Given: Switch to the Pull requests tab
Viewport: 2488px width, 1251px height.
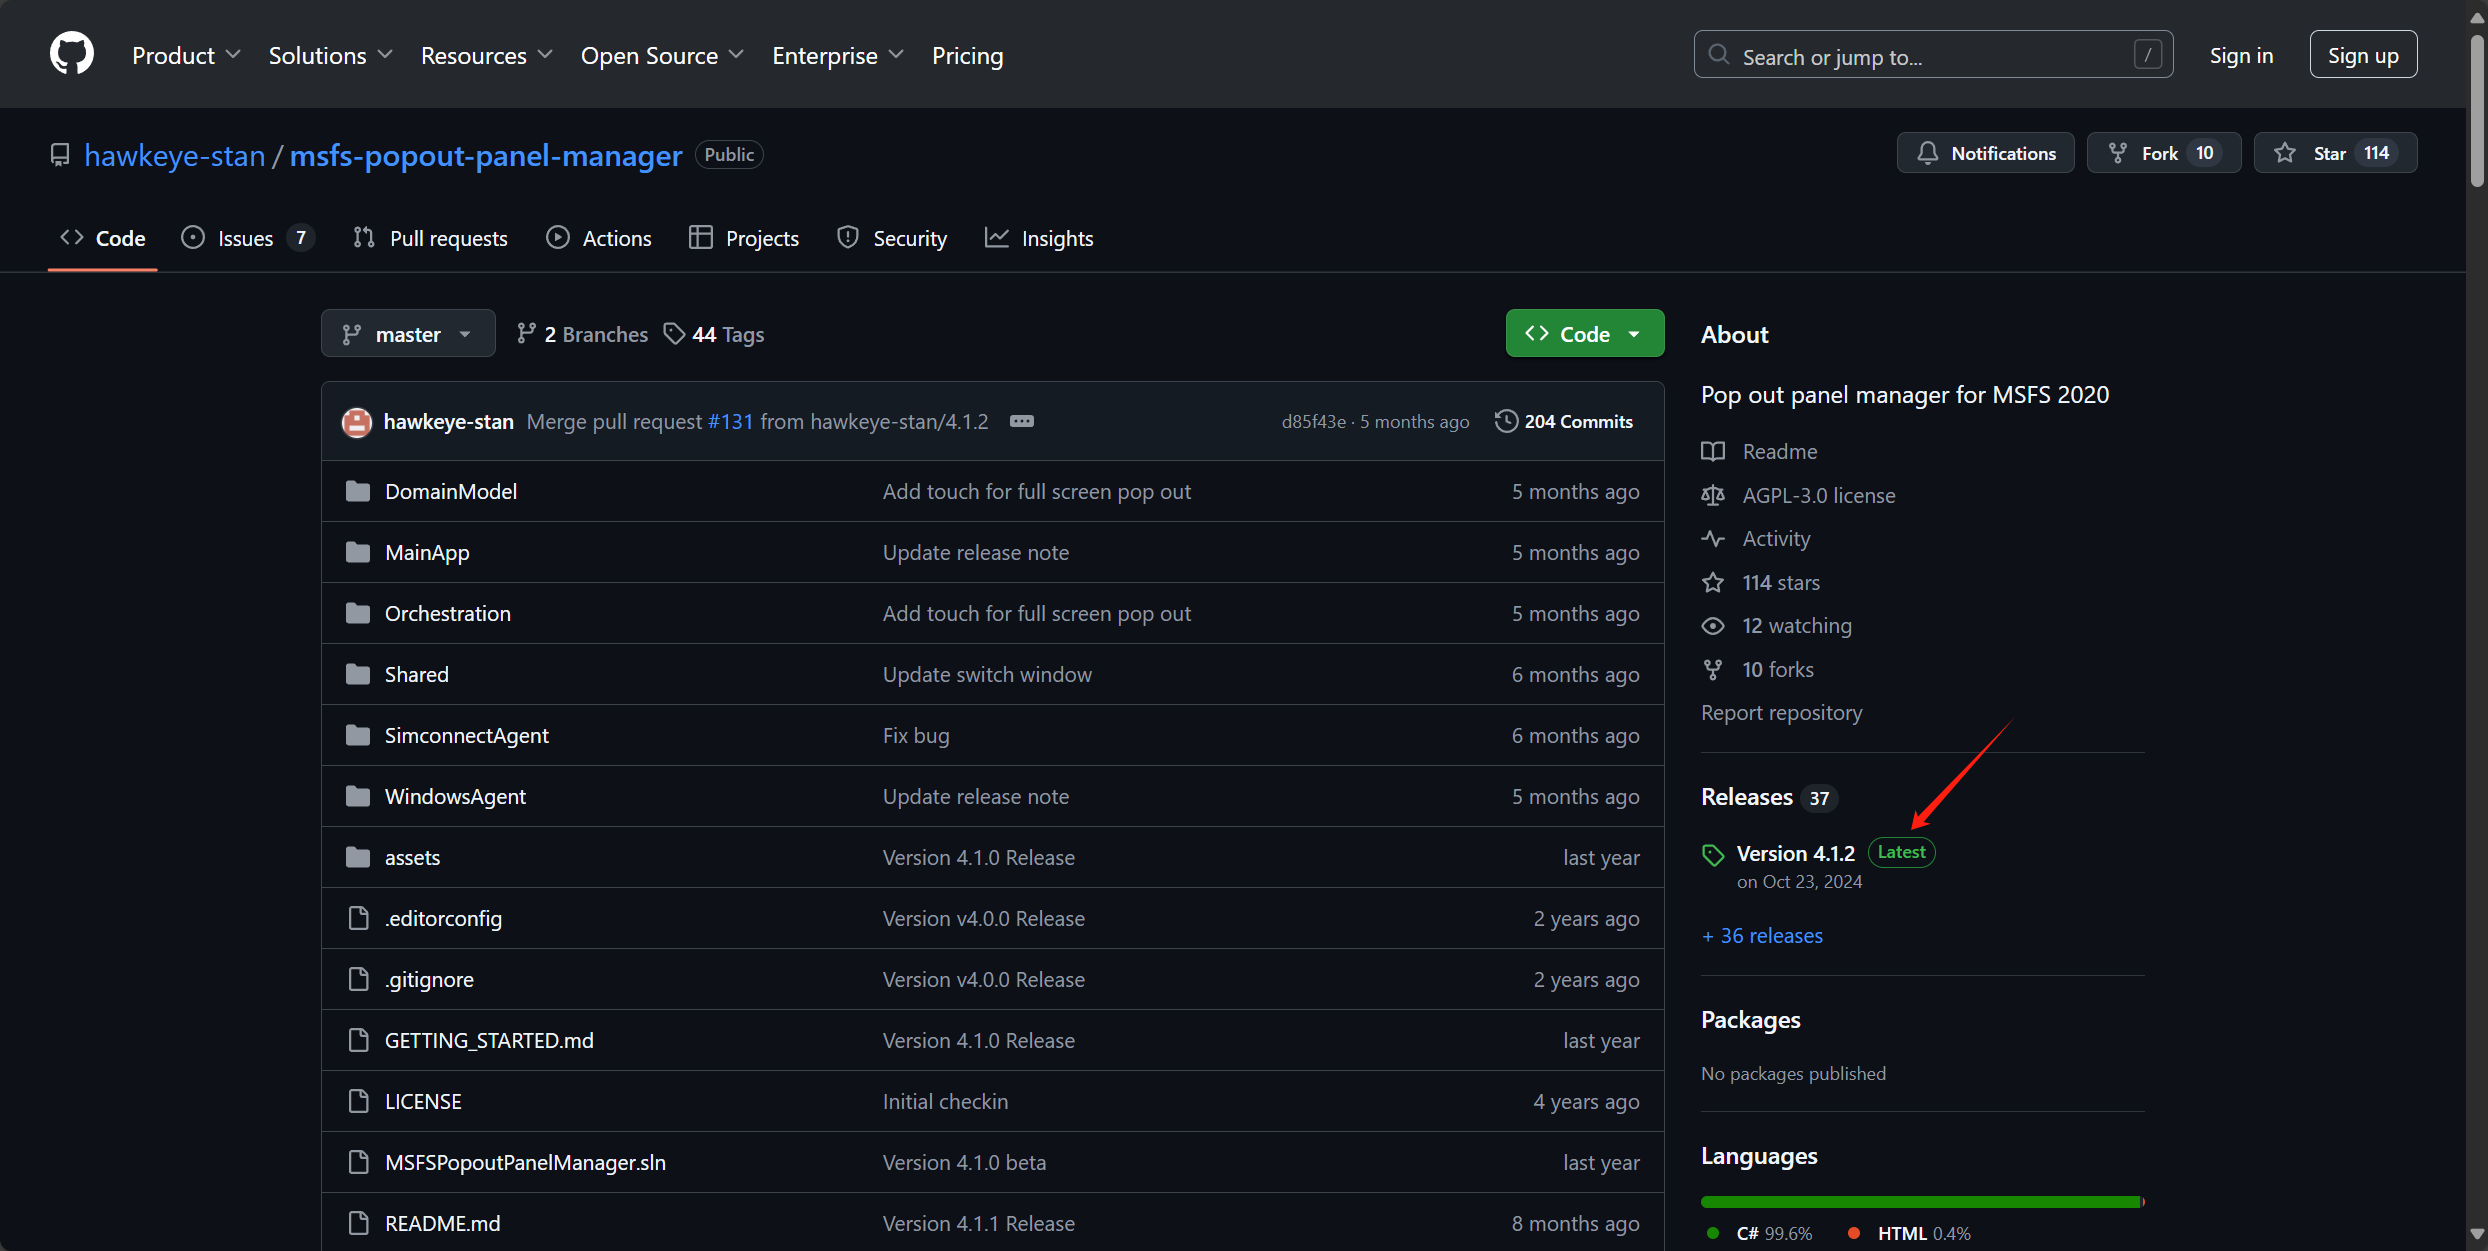Looking at the screenshot, I should 430,238.
